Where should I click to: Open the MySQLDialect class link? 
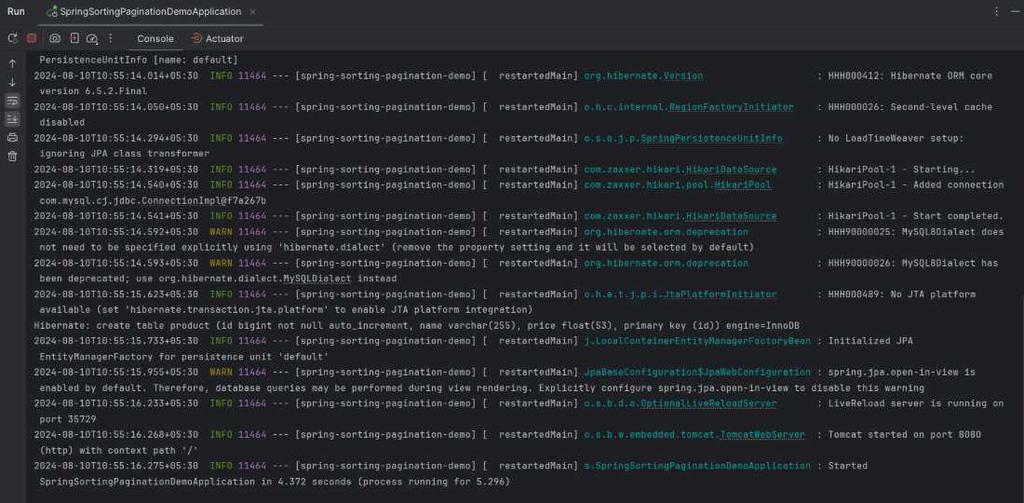pyautogui.click(x=317, y=278)
